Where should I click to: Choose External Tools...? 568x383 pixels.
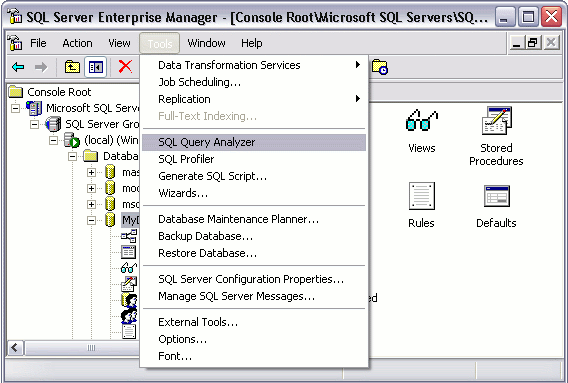[254, 322]
